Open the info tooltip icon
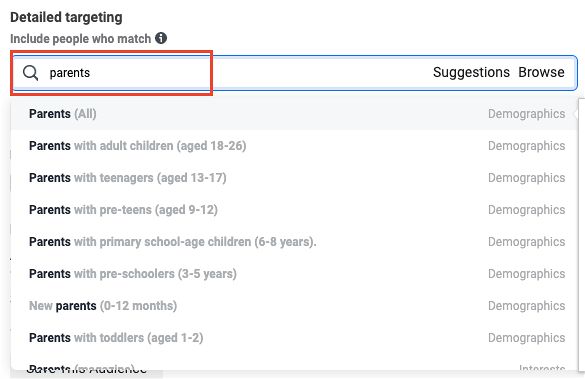 pos(161,38)
